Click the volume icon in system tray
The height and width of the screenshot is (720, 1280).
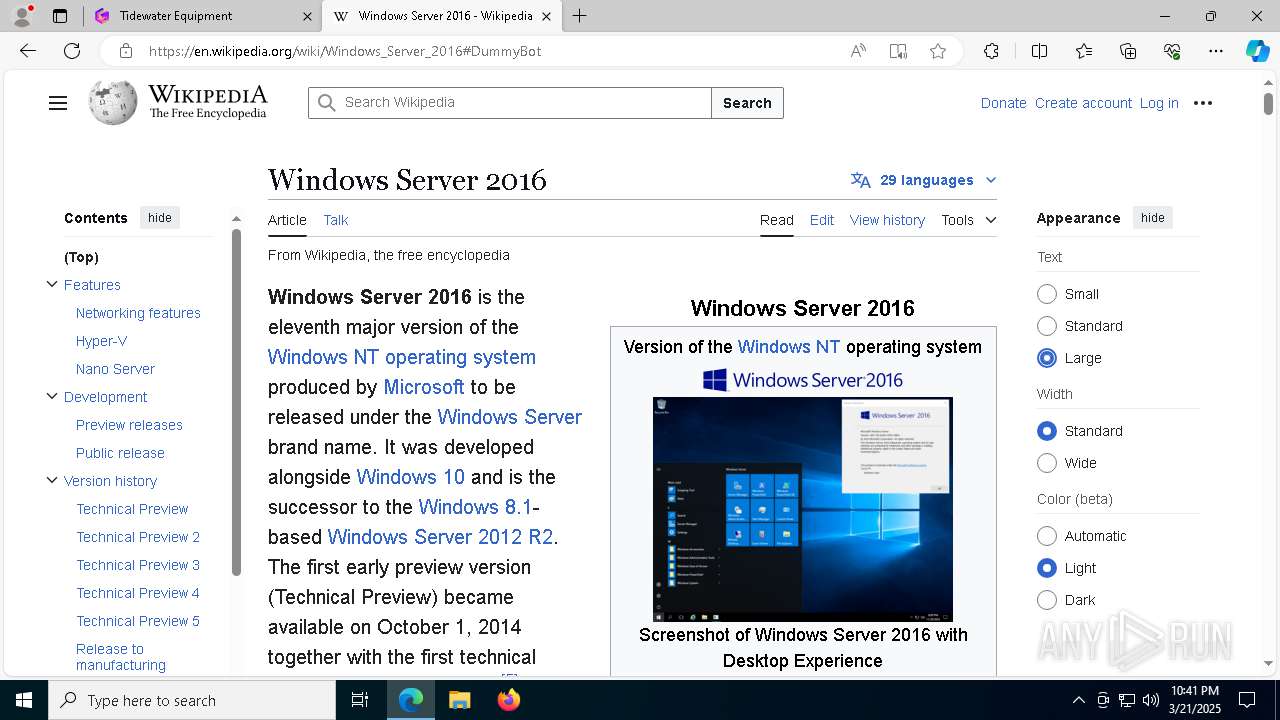pos(1151,700)
